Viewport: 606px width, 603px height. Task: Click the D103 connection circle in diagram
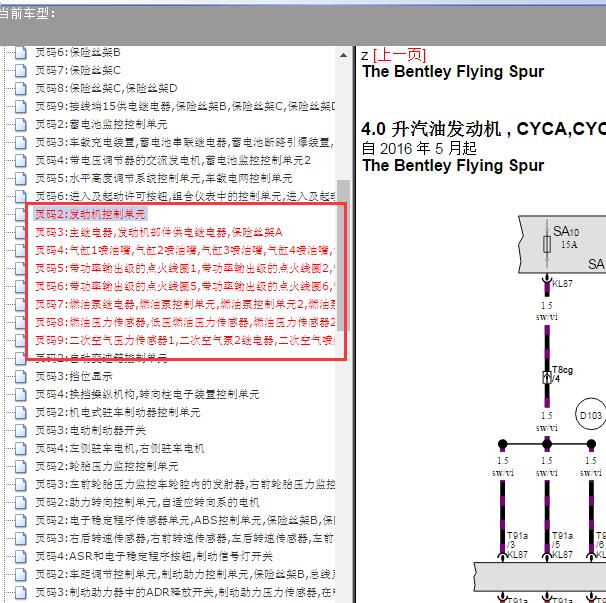591,415
